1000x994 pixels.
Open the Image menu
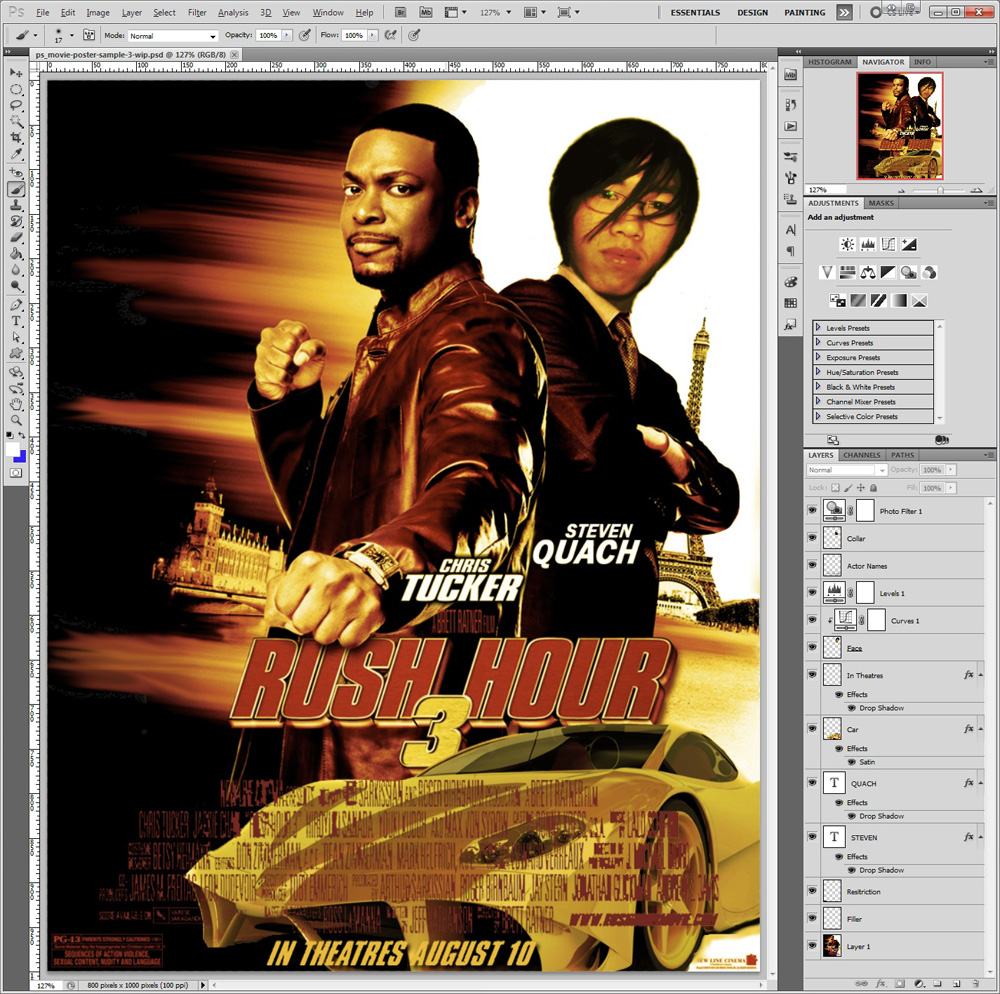98,12
